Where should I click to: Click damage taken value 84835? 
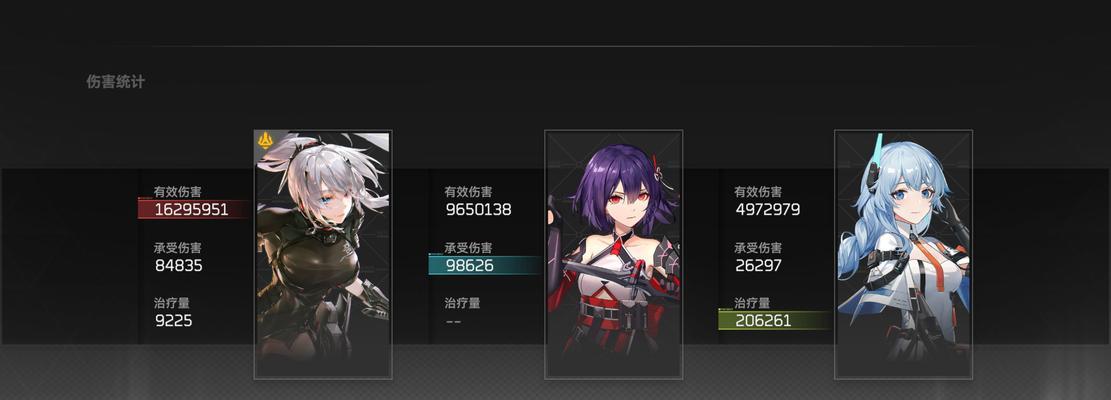(x=179, y=265)
